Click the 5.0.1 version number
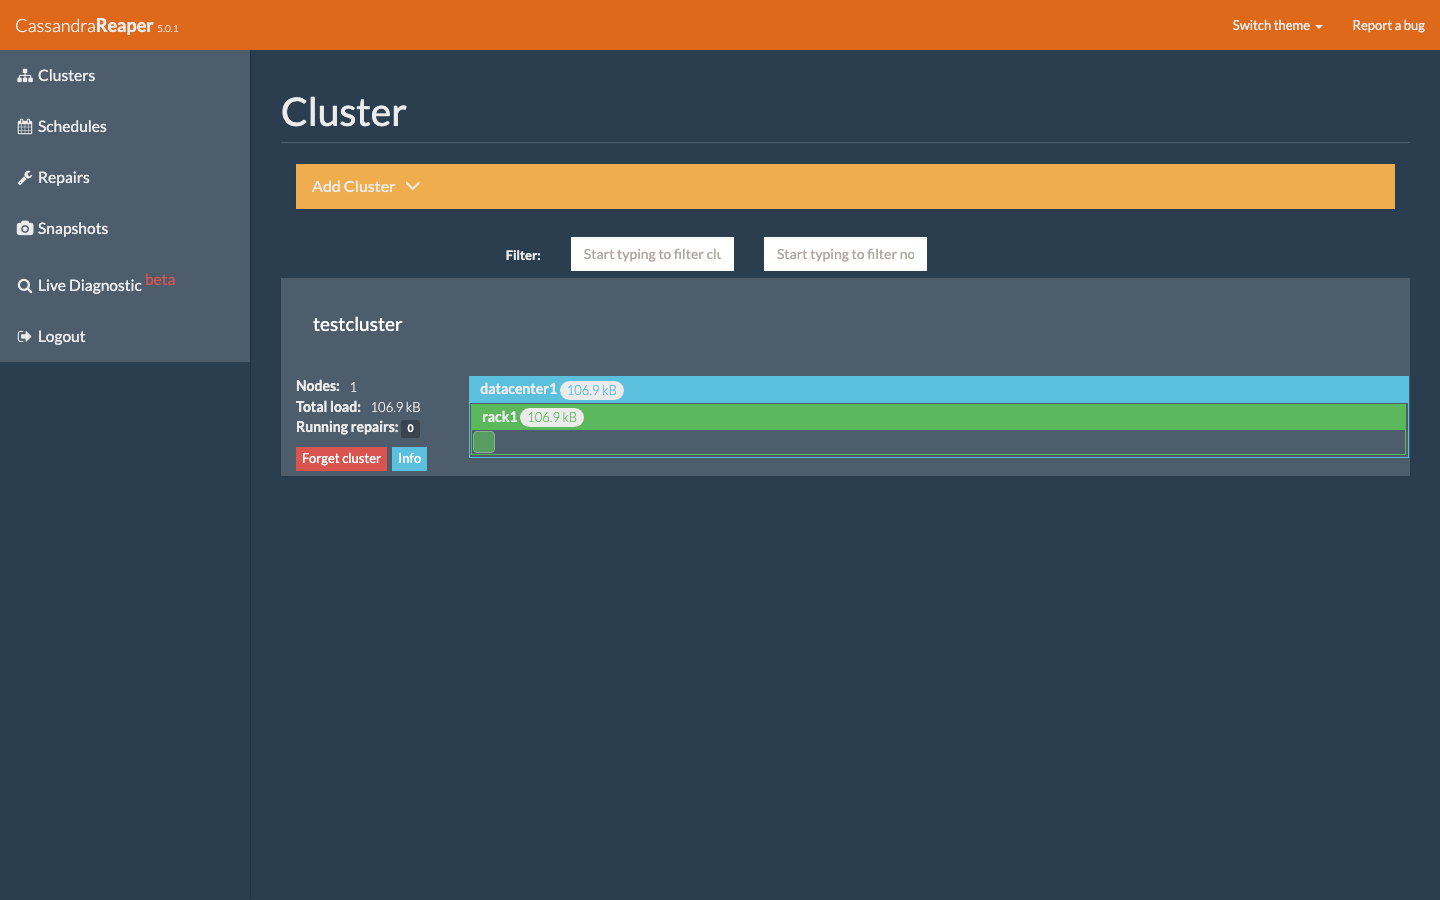 [x=168, y=29]
